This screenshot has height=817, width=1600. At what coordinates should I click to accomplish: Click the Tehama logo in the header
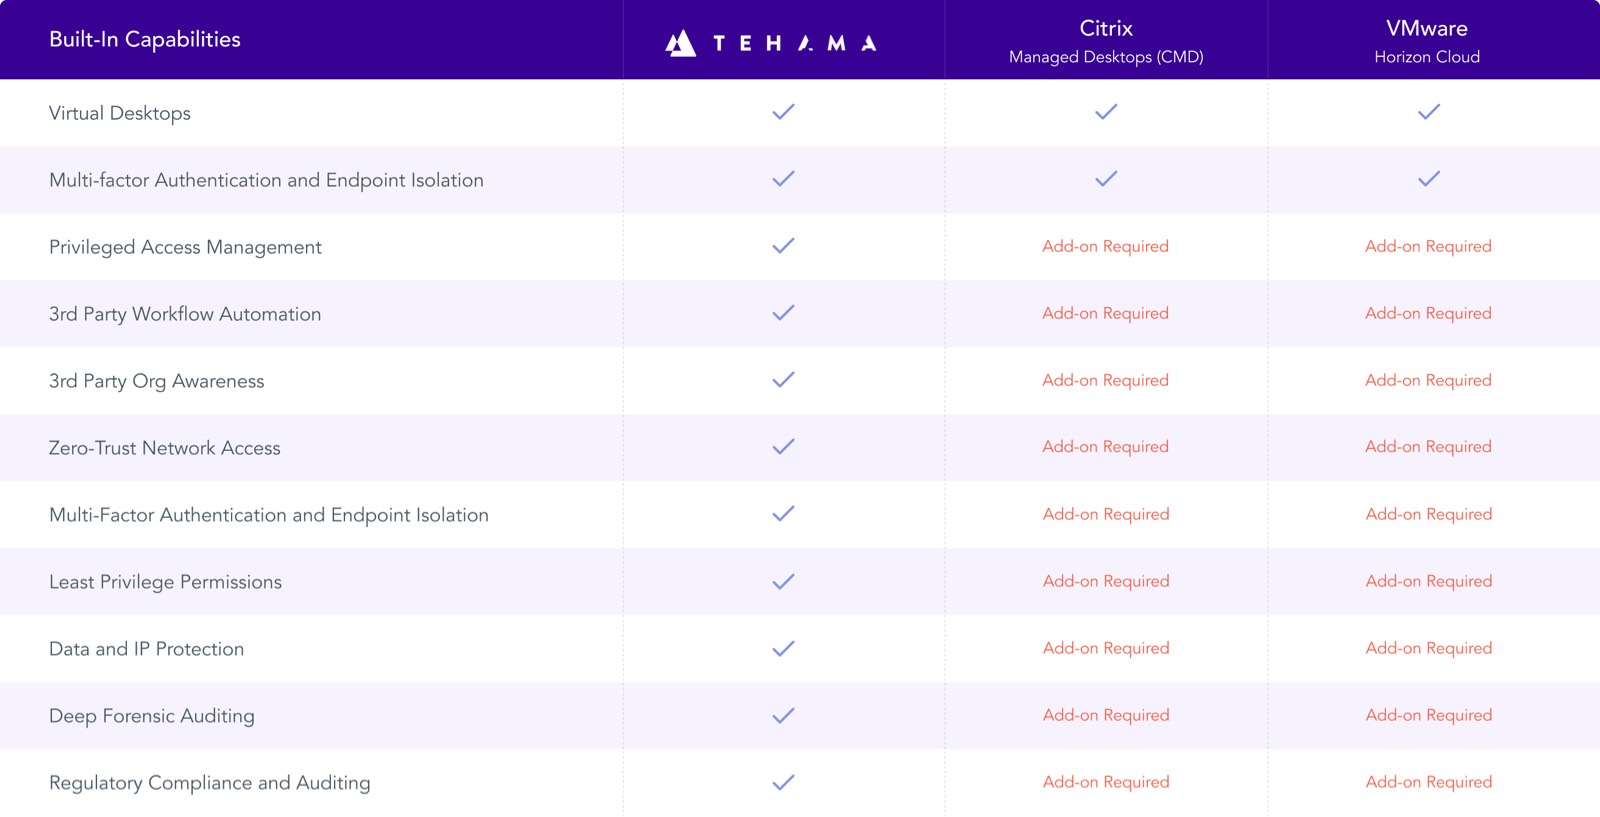[771, 43]
